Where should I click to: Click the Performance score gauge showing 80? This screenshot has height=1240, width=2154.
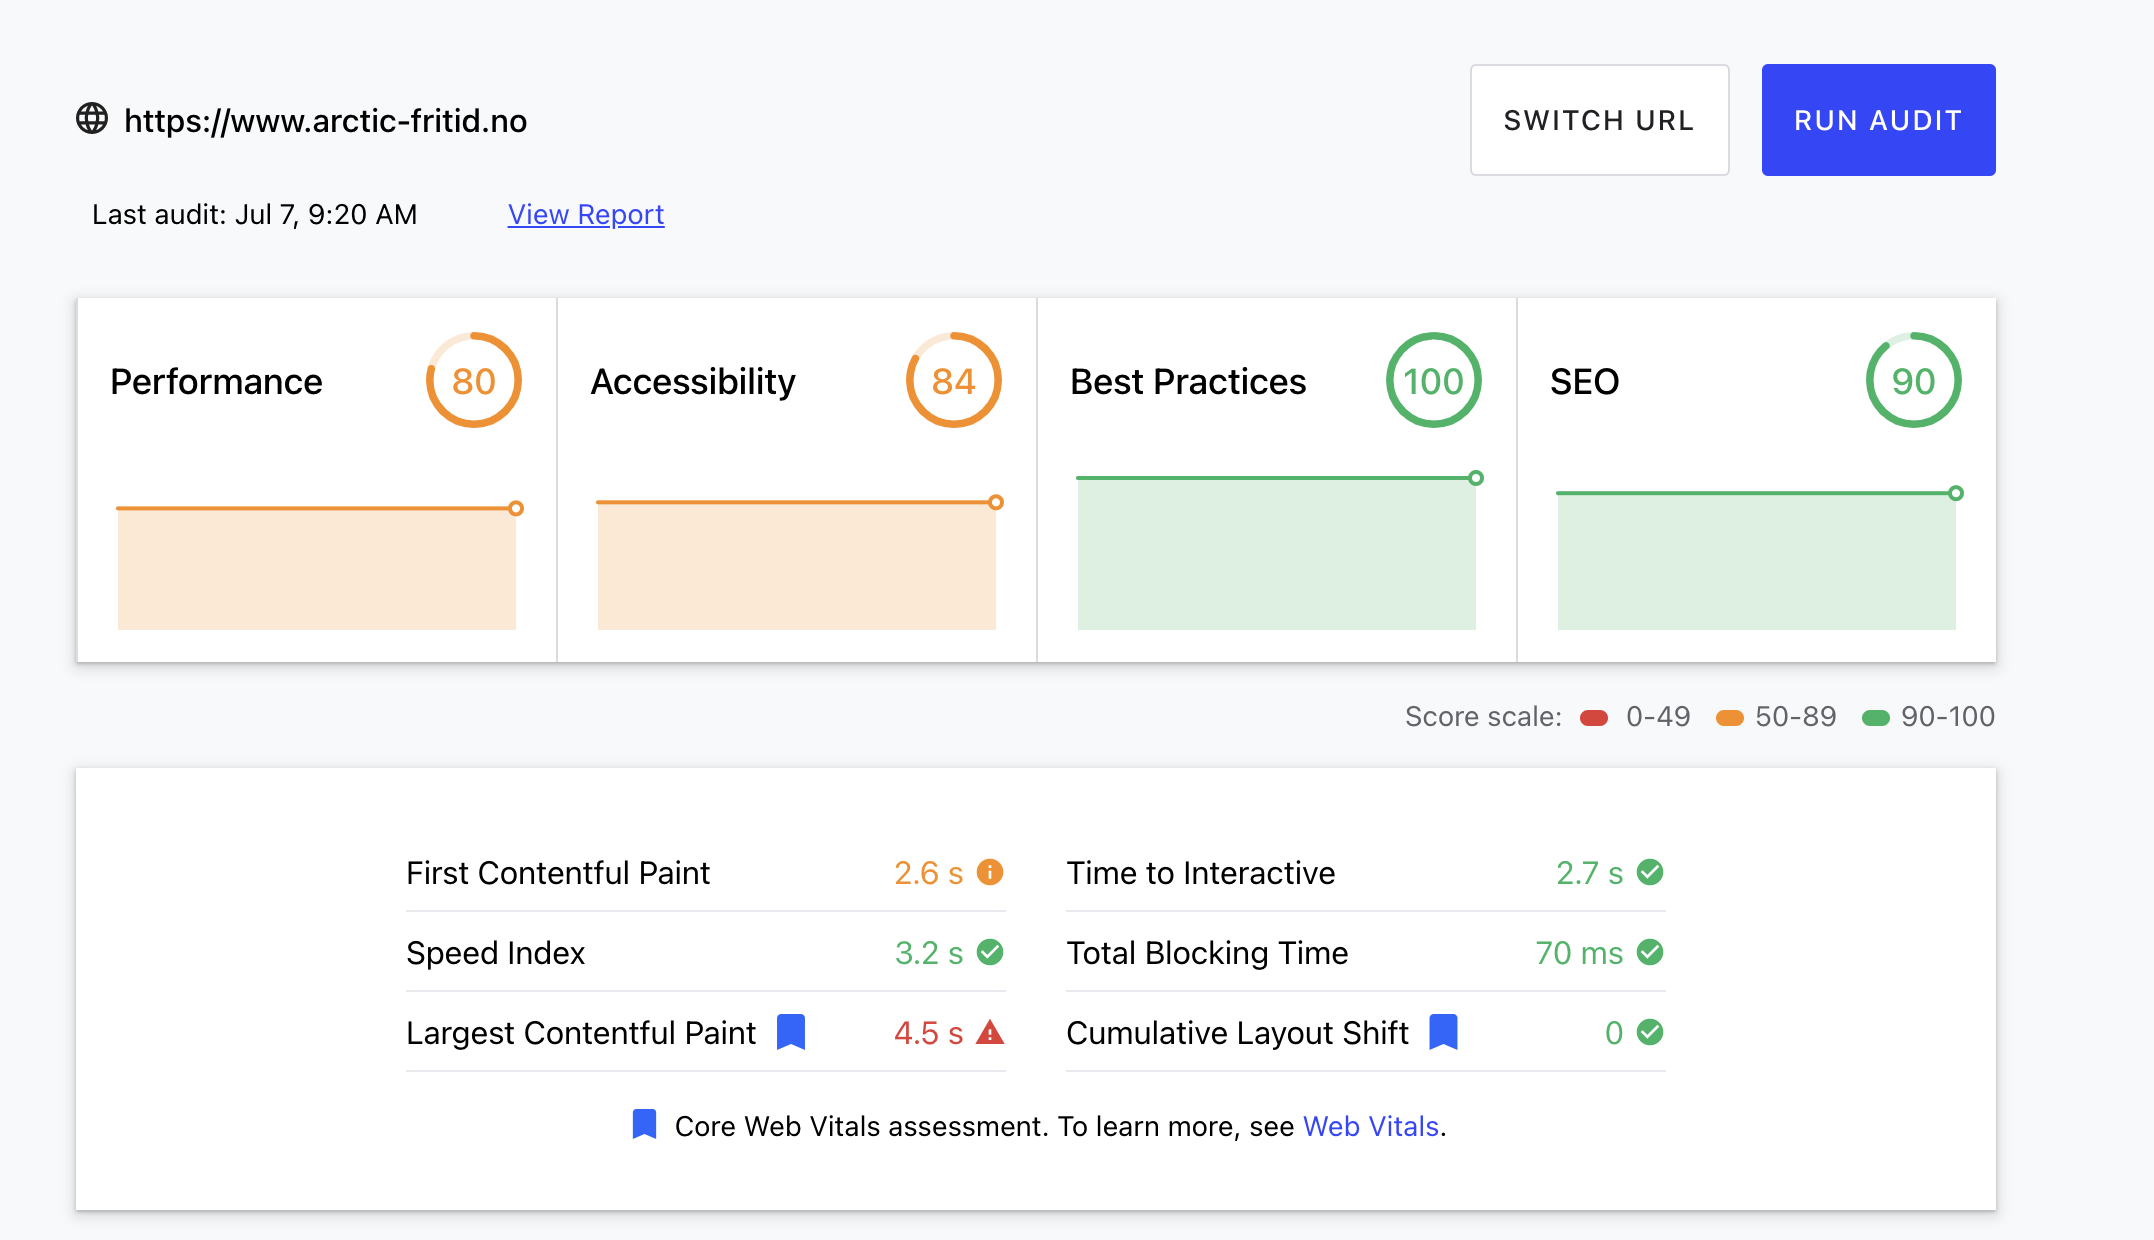click(474, 380)
